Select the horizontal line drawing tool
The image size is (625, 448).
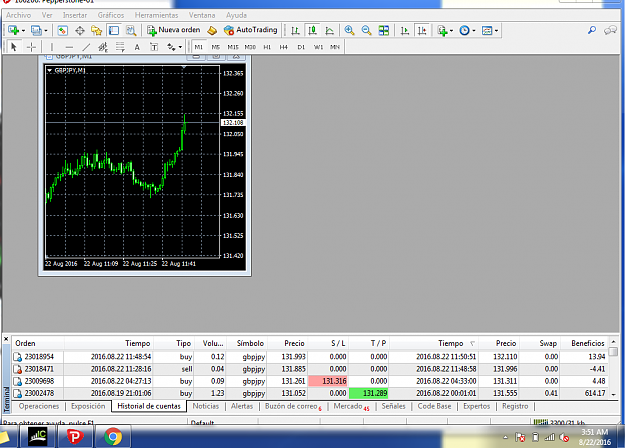(x=69, y=47)
